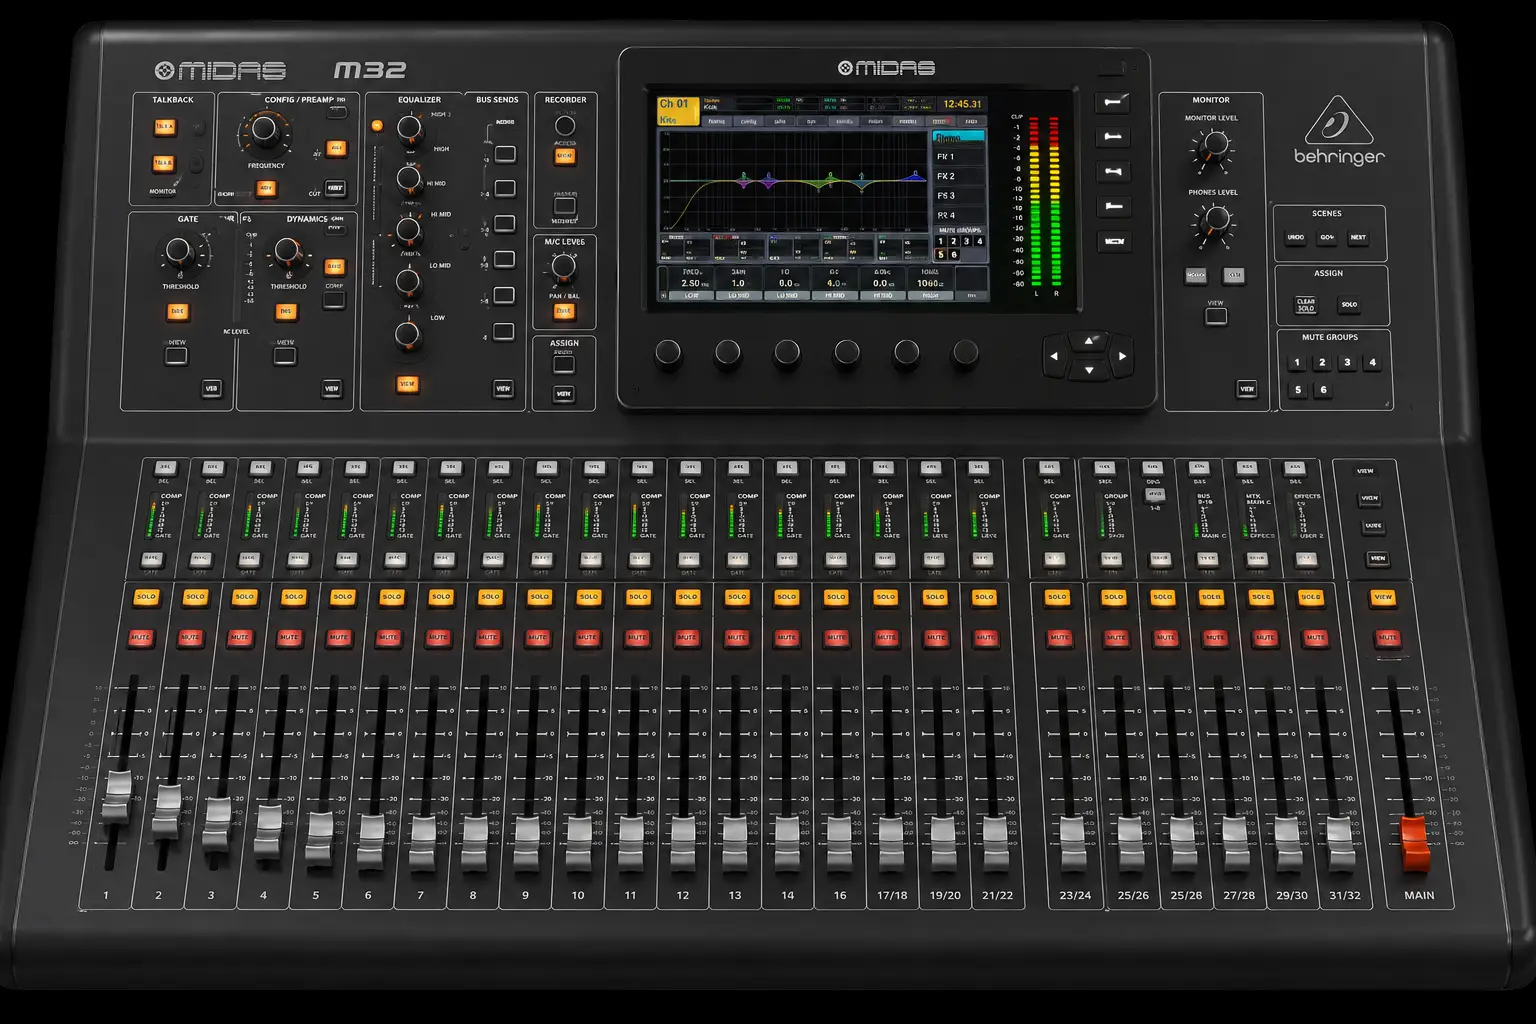This screenshot has width=1536, height=1024.
Task: Turn the Monitor Level knob
Action: point(1213,146)
